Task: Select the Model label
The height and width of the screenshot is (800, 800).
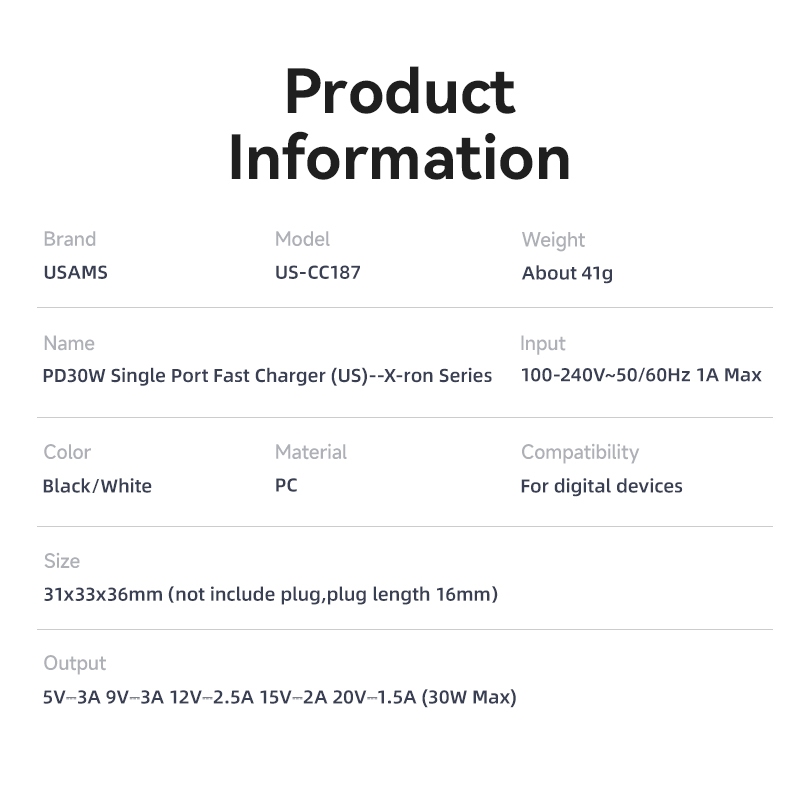Action: point(303,239)
